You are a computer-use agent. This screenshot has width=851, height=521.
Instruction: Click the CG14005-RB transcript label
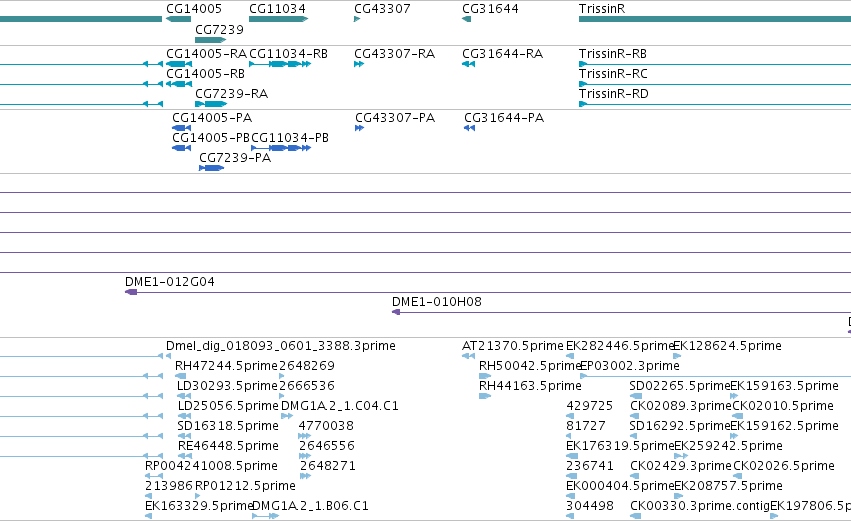(x=205, y=74)
